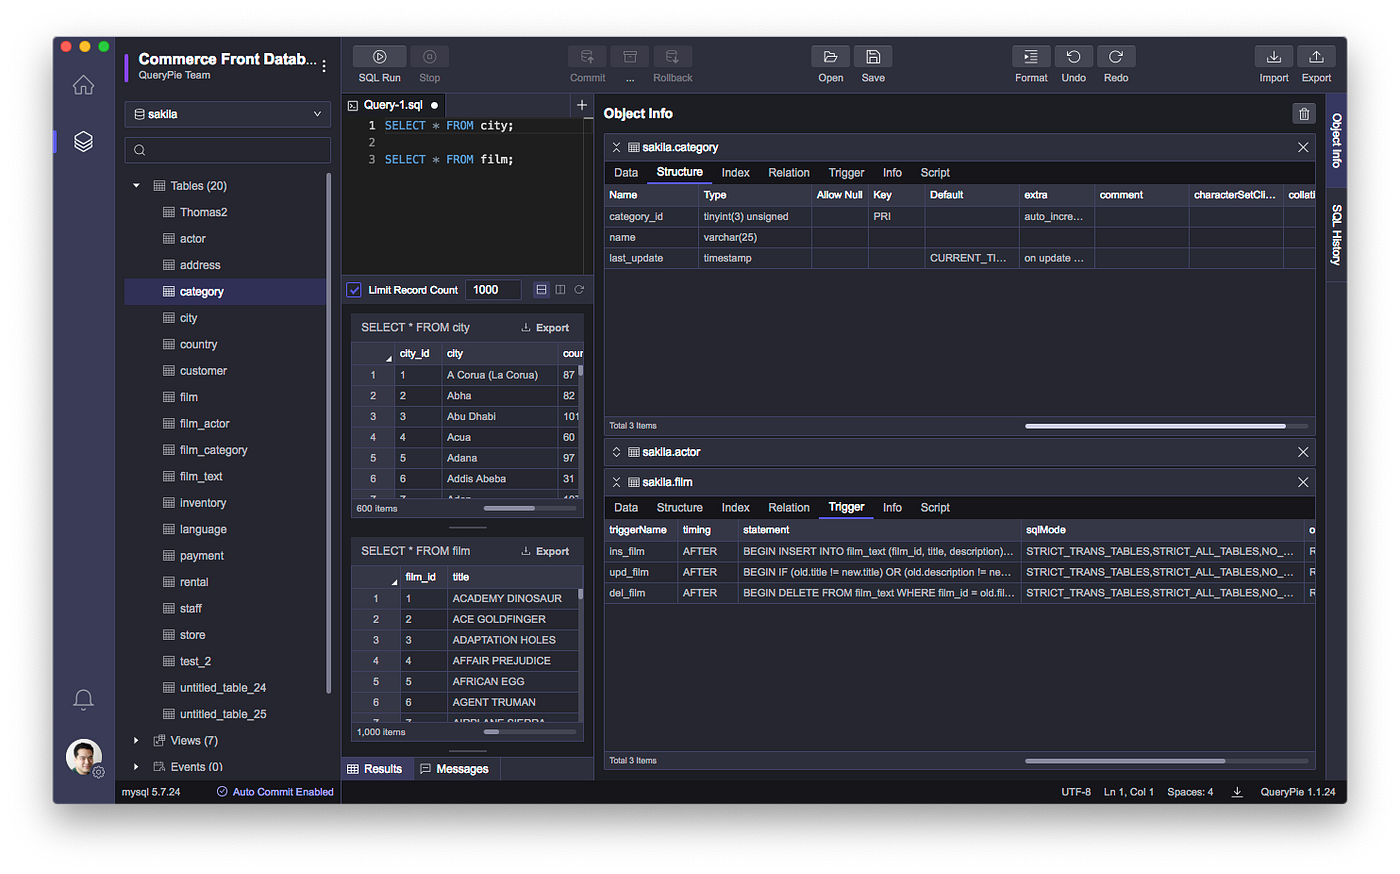Toggle Auto Commit Enabled in status bar
Image resolution: width=1400 pixels, height=874 pixels.
coord(275,791)
